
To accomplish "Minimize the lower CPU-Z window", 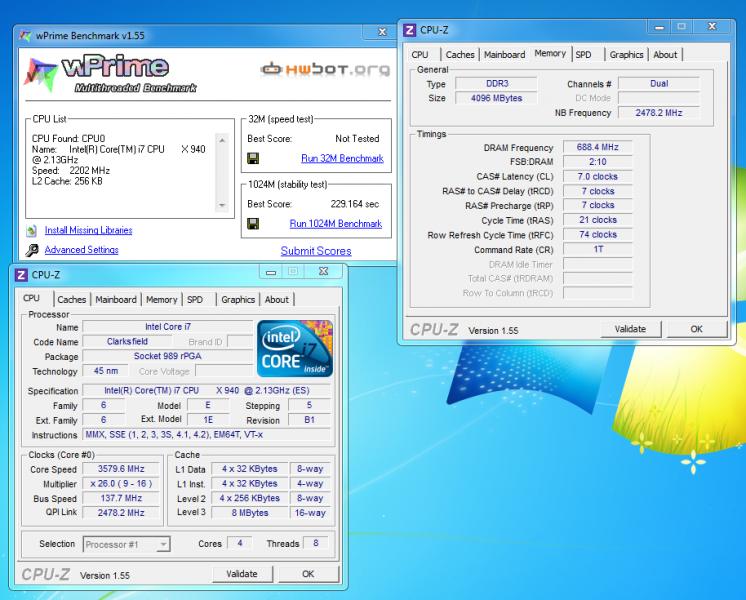I will (x=271, y=272).
